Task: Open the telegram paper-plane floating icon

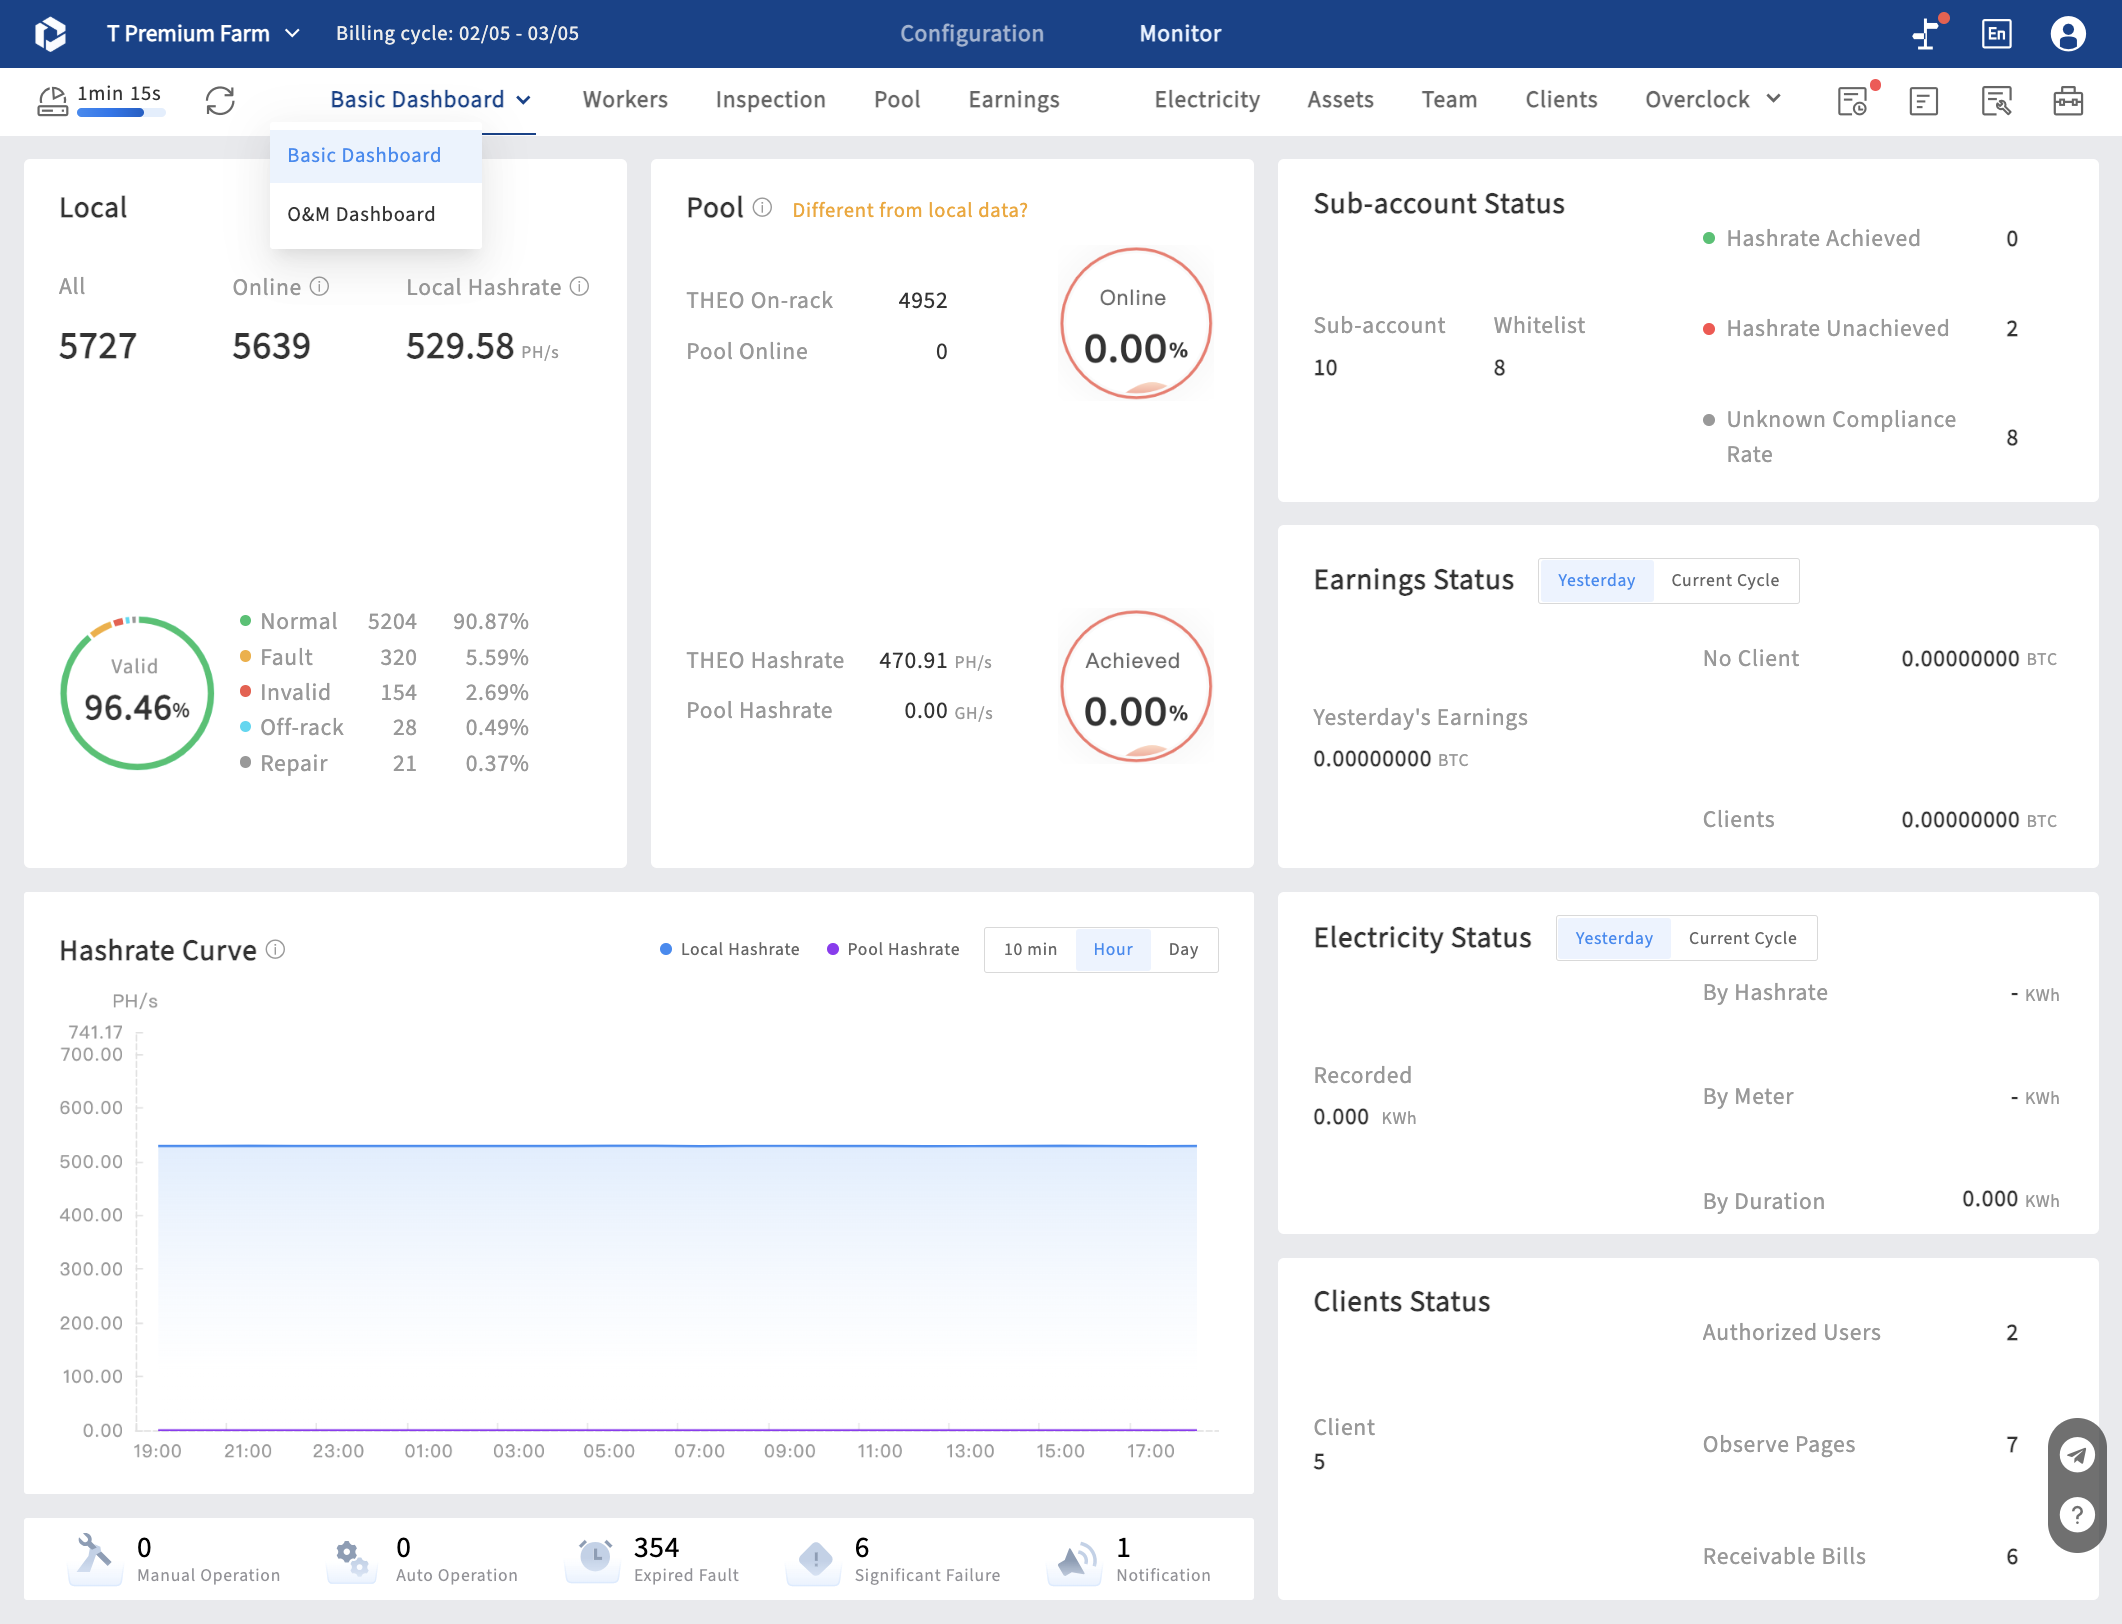Action: 2077,1455
